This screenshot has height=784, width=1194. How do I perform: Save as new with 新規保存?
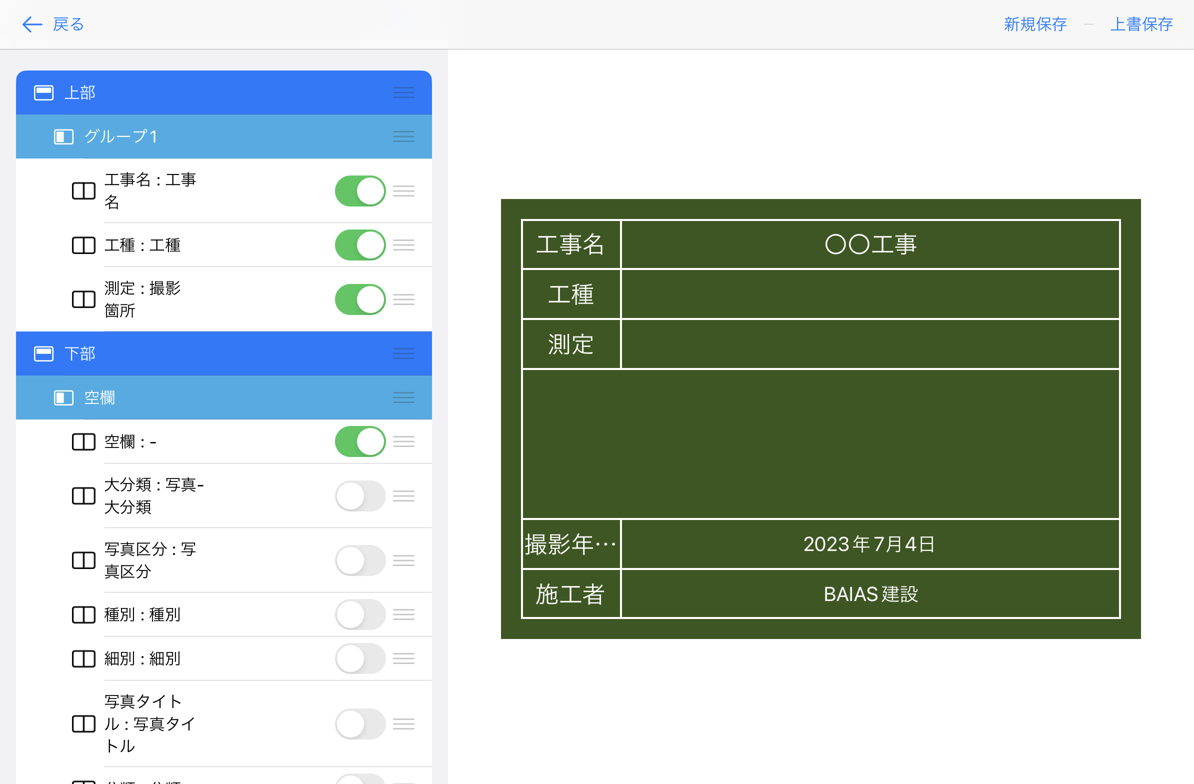(1035, 24)
